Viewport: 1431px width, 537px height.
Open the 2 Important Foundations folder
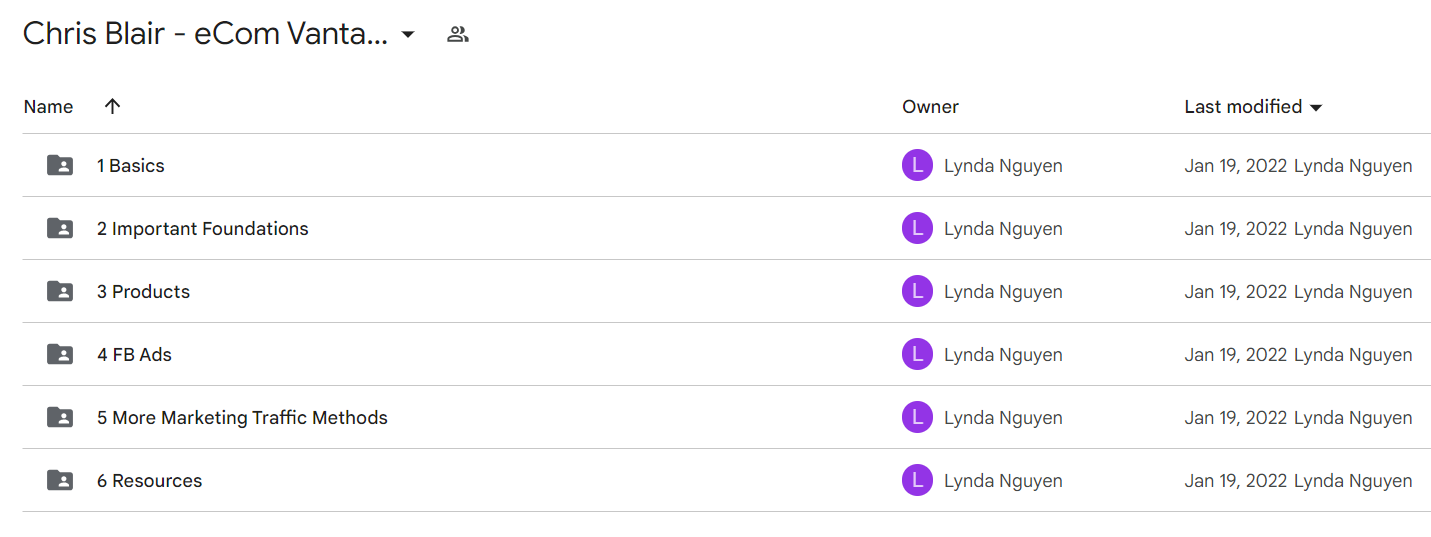tap(202, 229)
